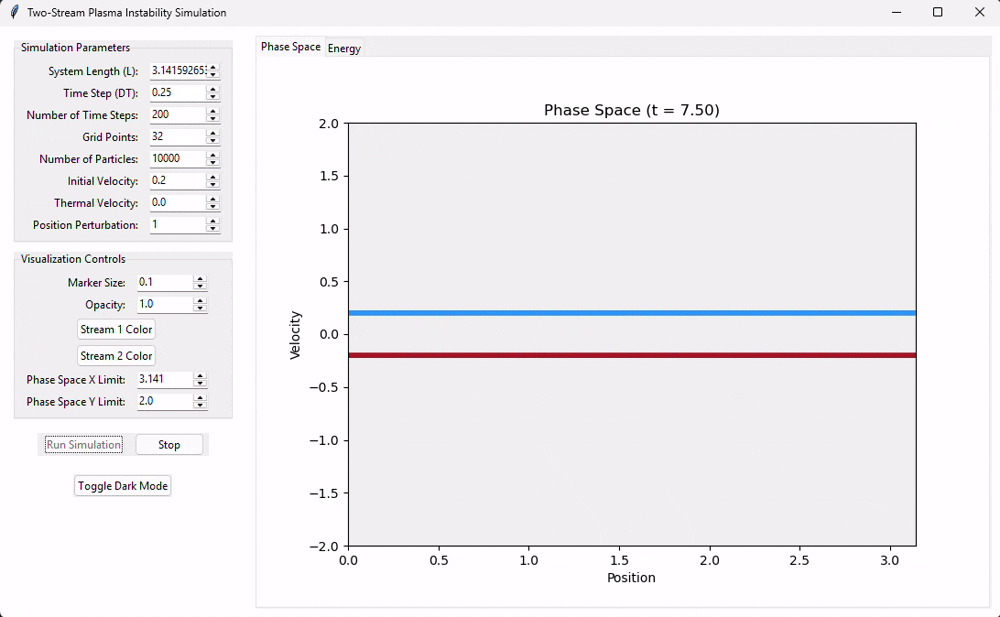Toggle Dark Mode for the interface
The height and width of the screenshot is (617, 1000).
(122, 485)
